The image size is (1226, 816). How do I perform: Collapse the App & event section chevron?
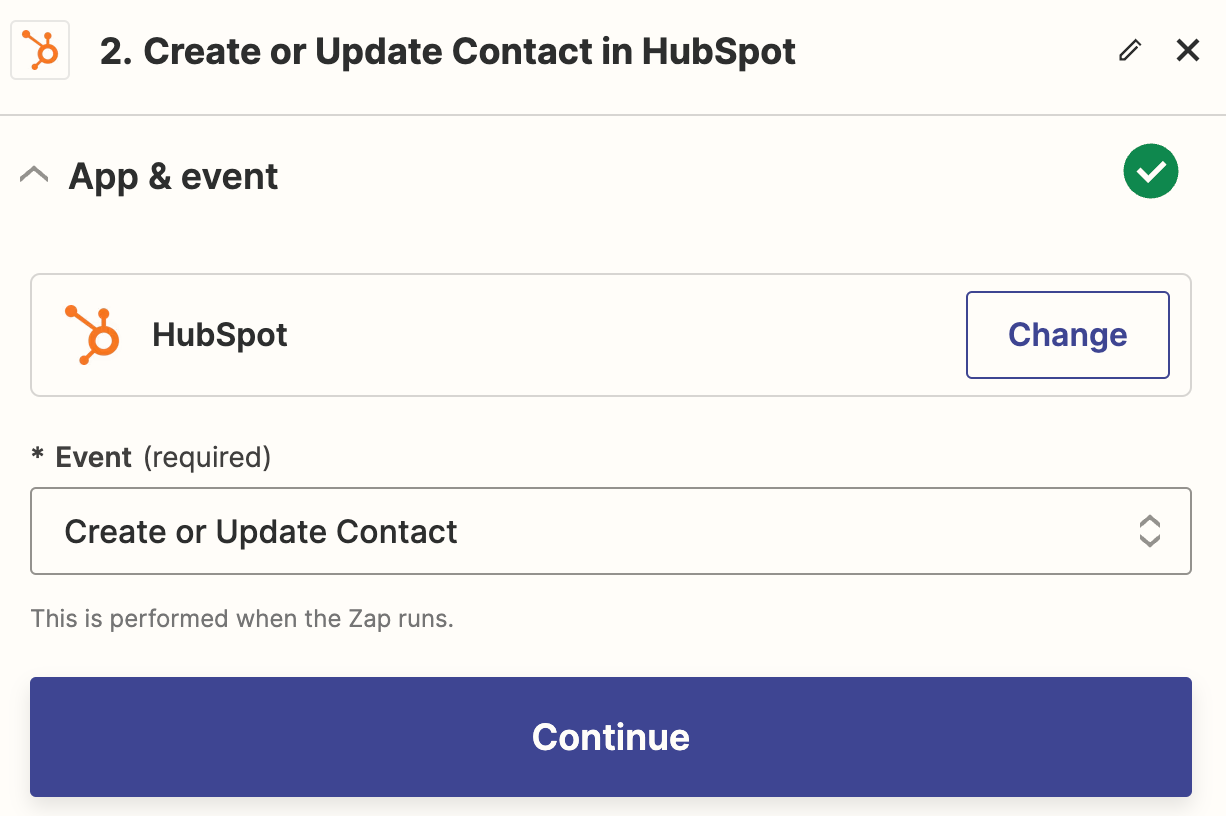pyautogui.click(x=34, y=176)
